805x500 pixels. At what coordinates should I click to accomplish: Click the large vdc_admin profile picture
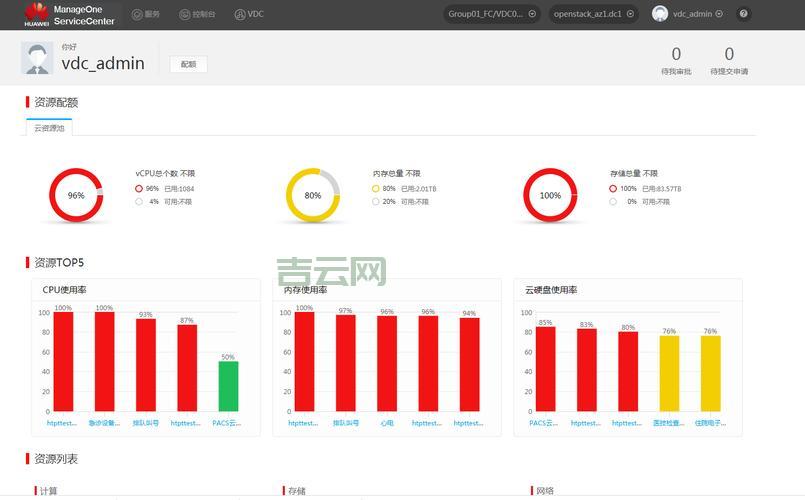coord(37,59)
